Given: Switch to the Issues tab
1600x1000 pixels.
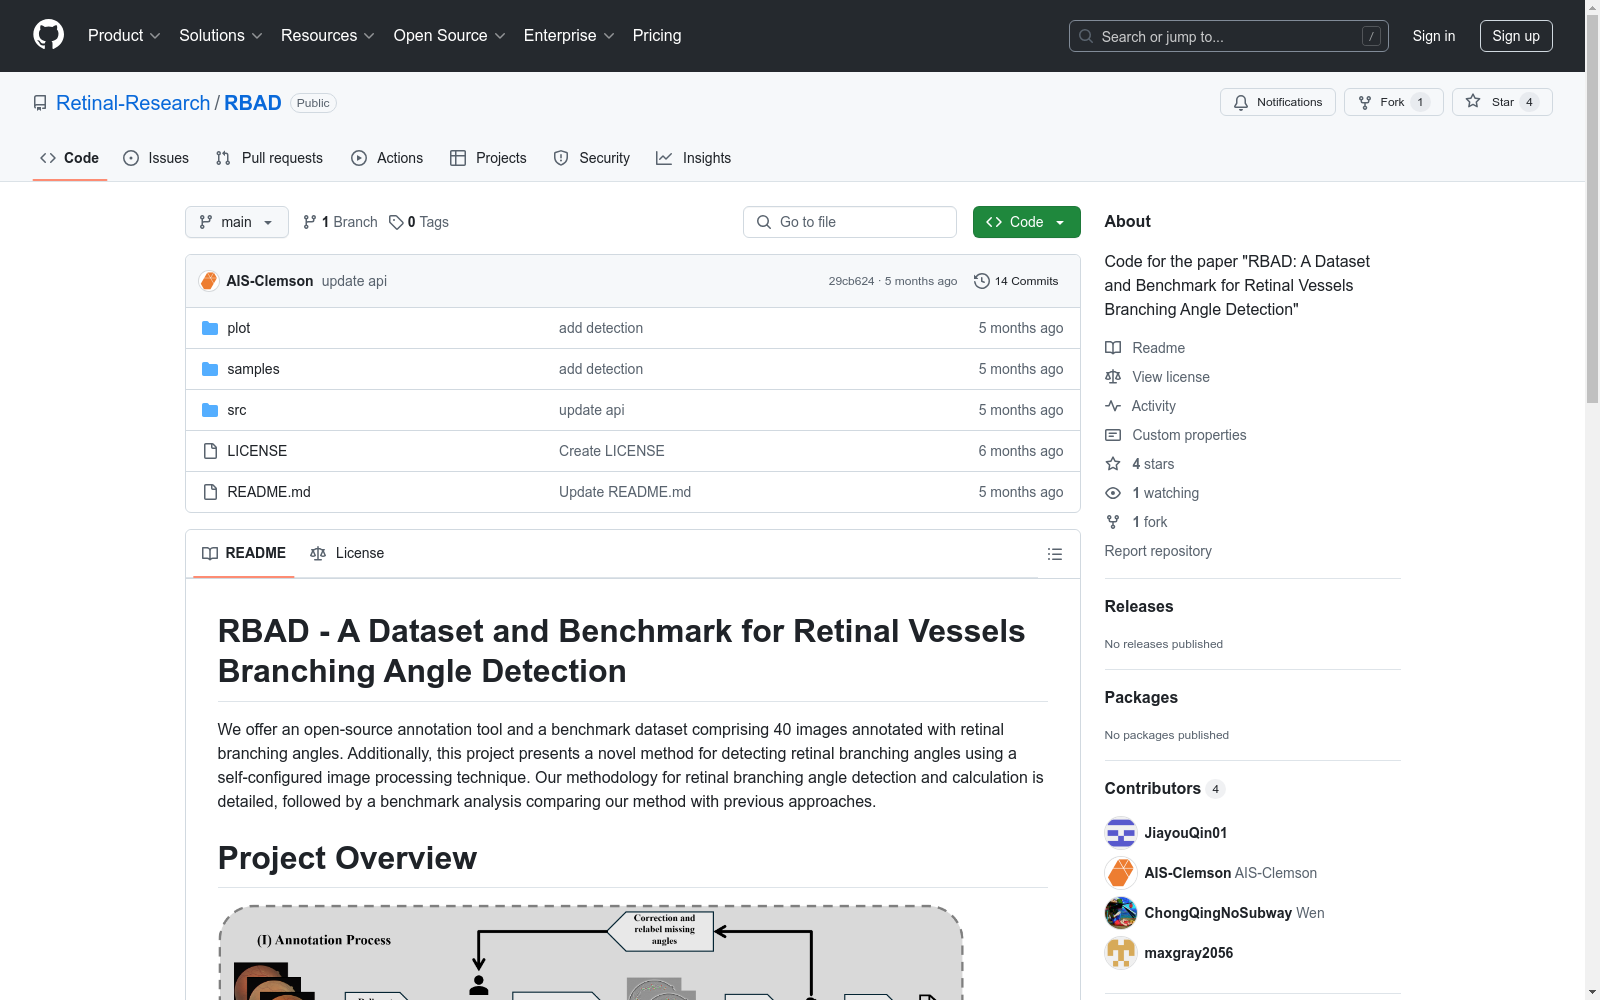Looking at the screenshot, I should coord(156,158).
